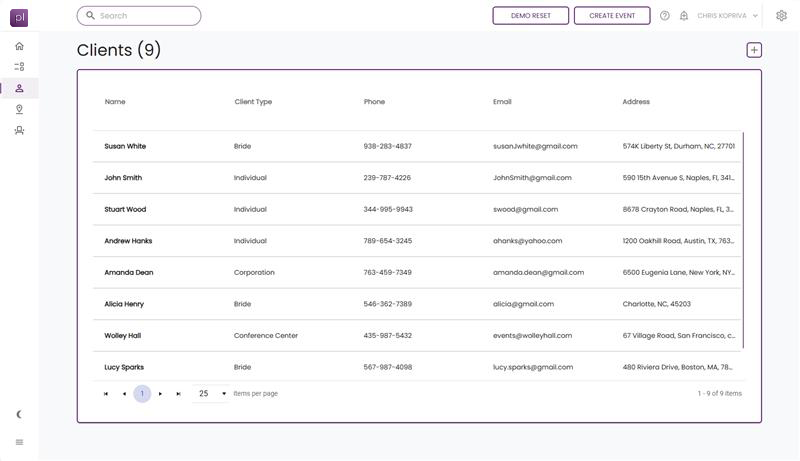Image resolution: width=800 pixels, height=461 pixels.
Task: Open the events list sidebar icon
Action: (x=19, y=67)
